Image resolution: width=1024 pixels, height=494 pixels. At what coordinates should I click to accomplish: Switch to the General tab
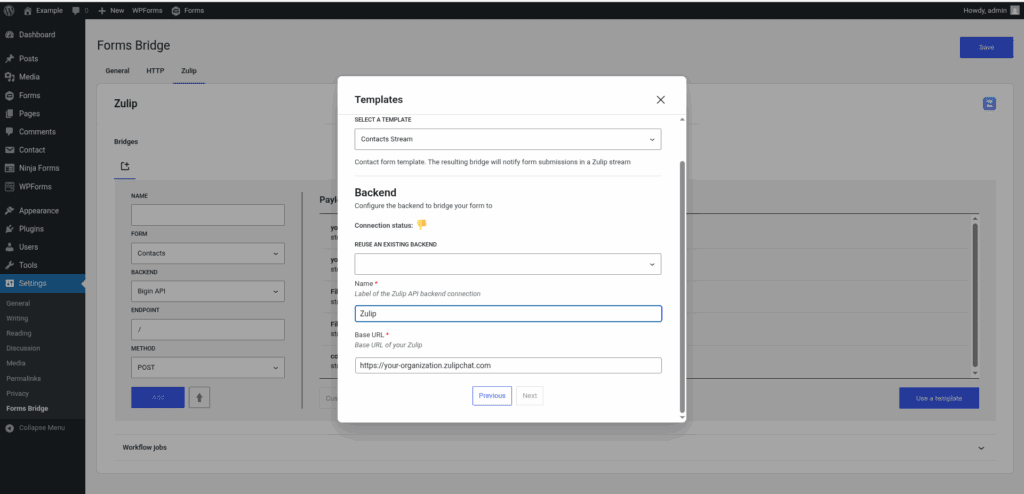click(118, 71)
